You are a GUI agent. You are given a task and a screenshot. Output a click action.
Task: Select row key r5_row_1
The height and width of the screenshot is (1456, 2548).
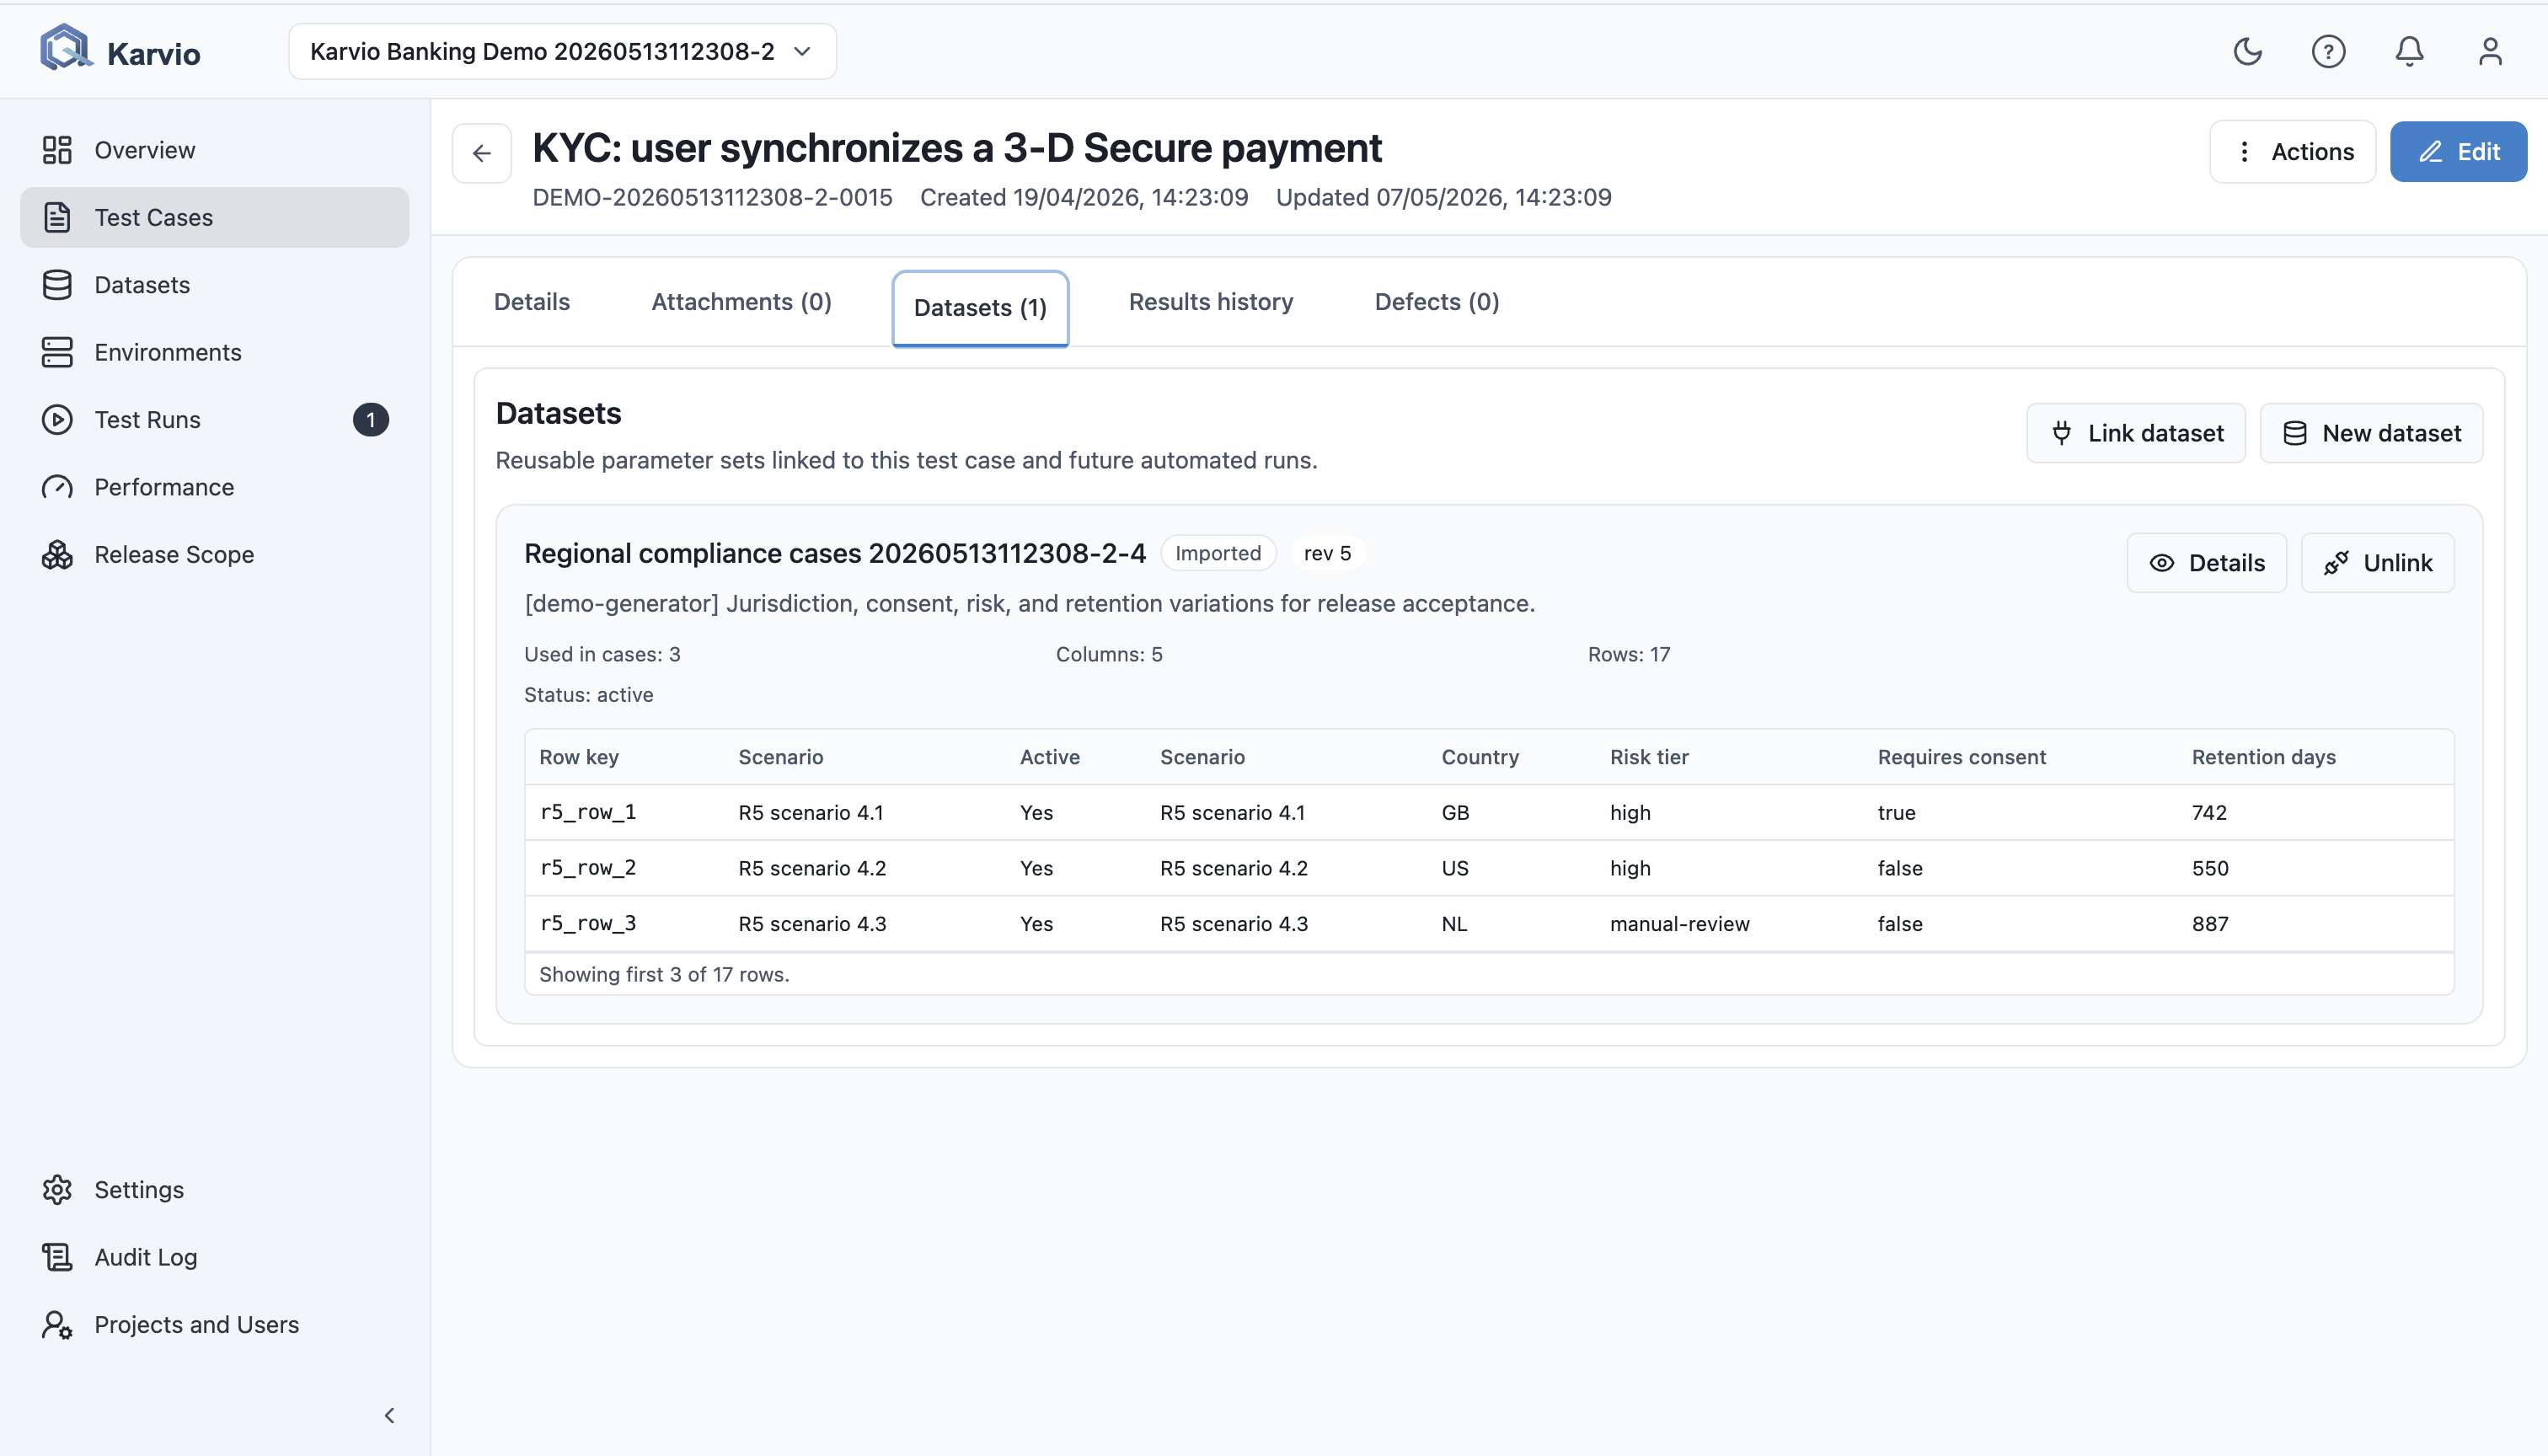click(588, 812)
